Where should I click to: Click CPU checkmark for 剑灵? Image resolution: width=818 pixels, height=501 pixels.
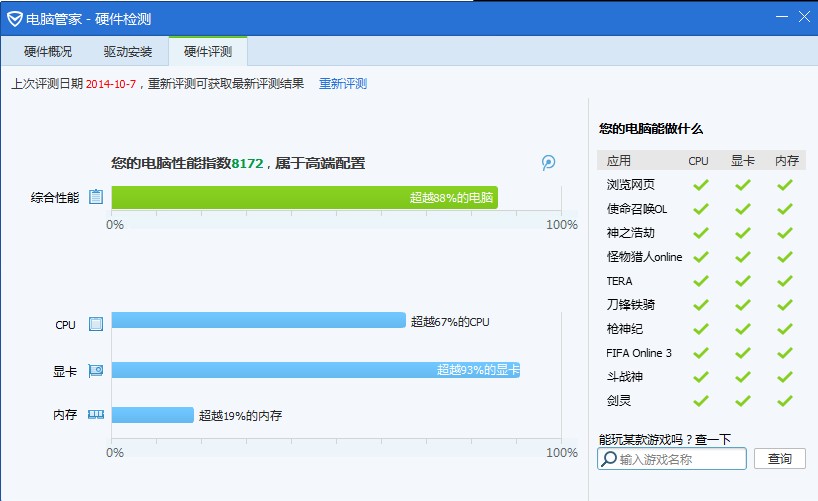[x=701, y=401]
